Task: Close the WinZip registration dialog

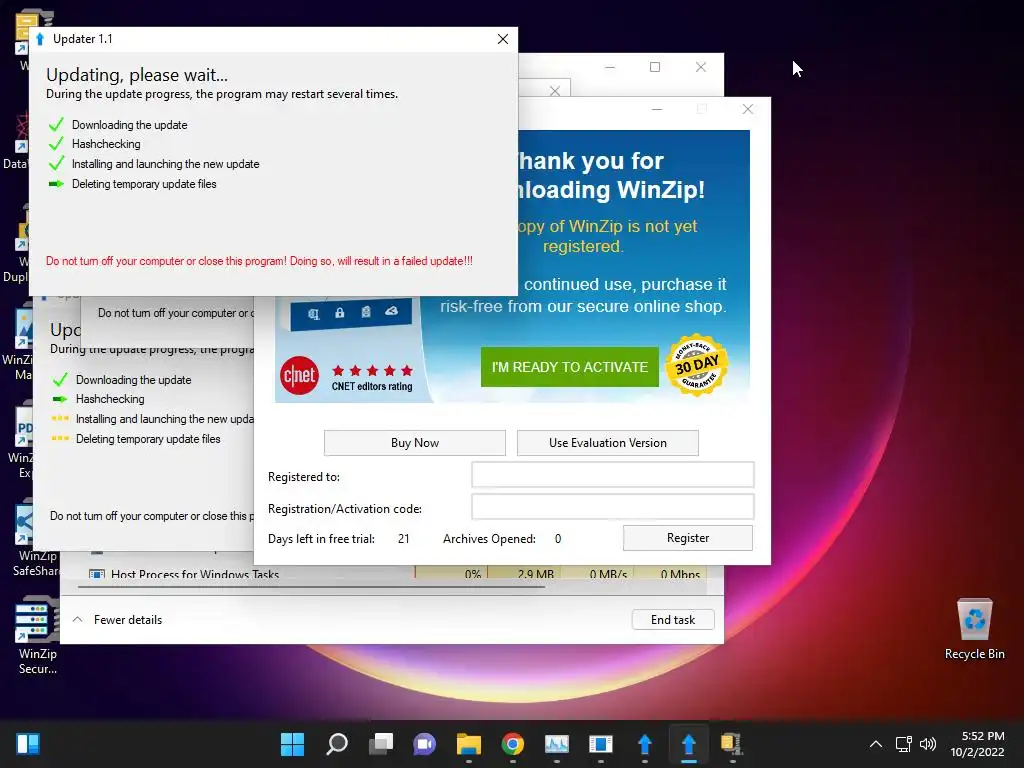Action: coord(748,109)
